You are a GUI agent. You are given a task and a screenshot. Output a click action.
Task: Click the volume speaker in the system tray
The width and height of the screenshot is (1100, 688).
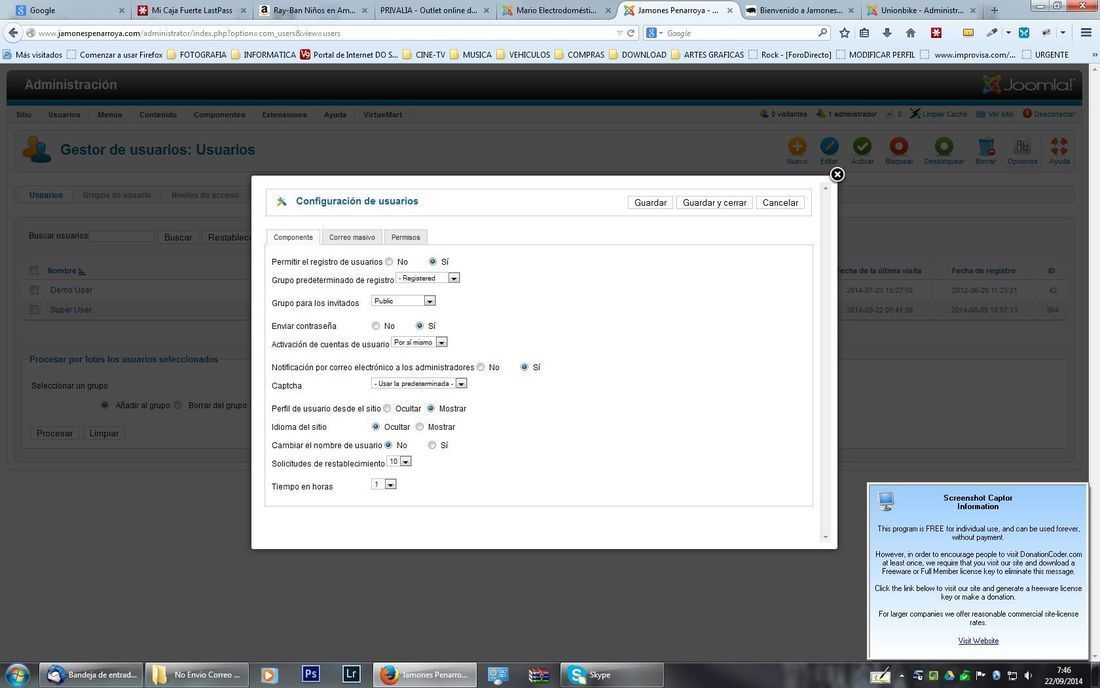click(x=1028, y=675)
